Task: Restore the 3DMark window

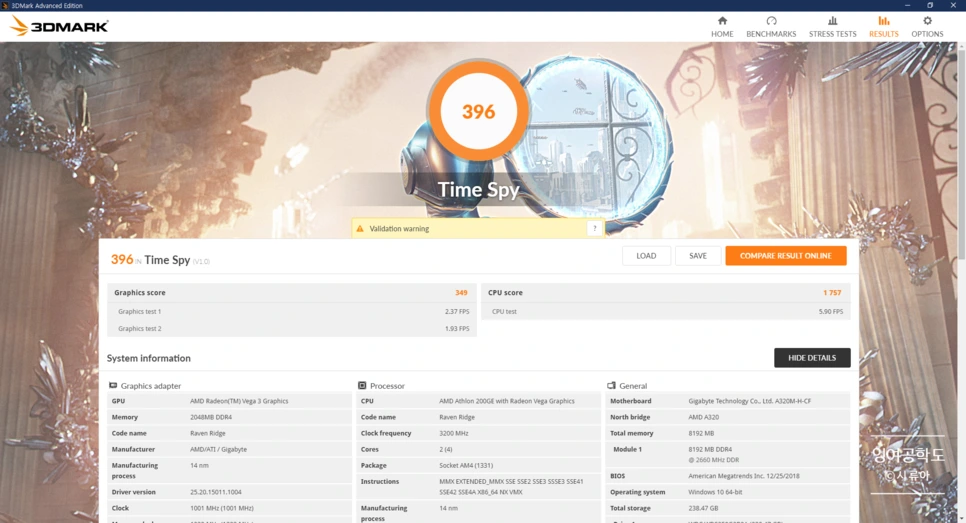Action: click(x=930, y=5)
